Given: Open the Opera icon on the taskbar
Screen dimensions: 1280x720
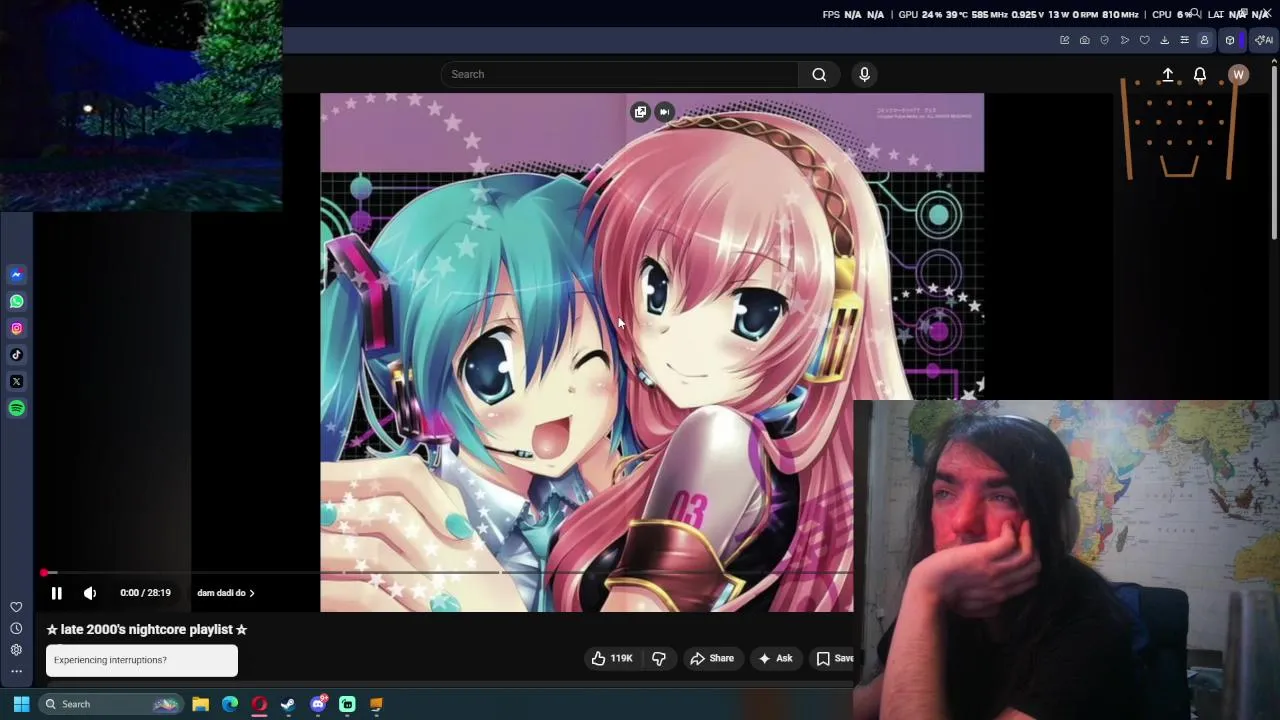Looking at the screenshot, I should pyautogui.click(x=259, y=704).
